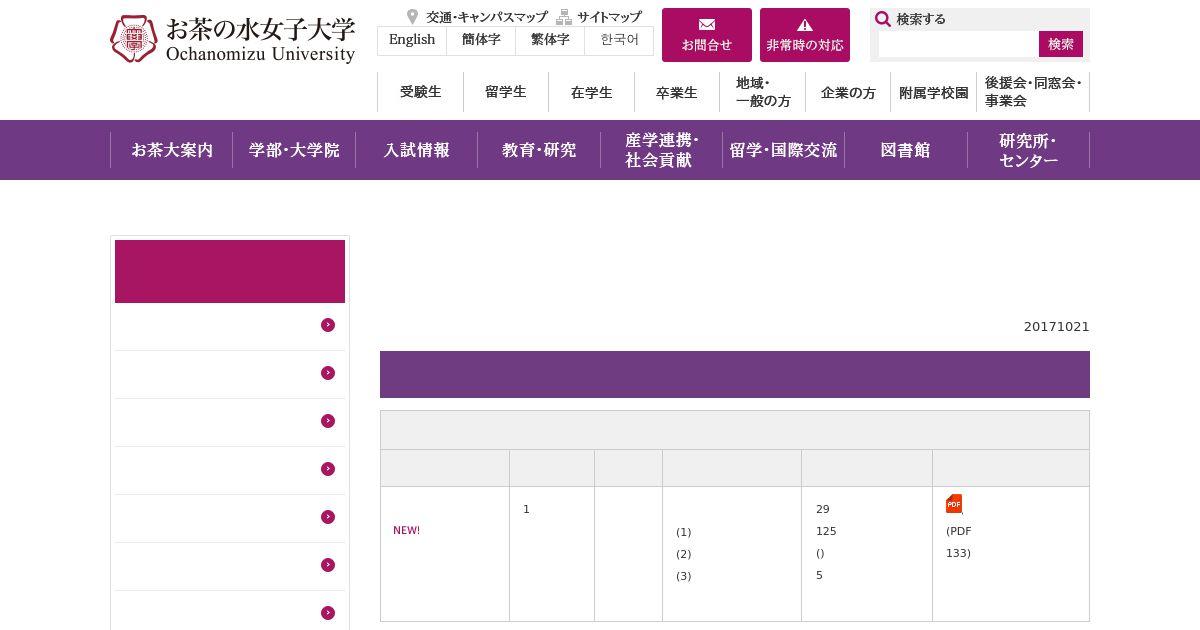
Task: Switch language to 簡体字
Action: click(x=481, y=40)
